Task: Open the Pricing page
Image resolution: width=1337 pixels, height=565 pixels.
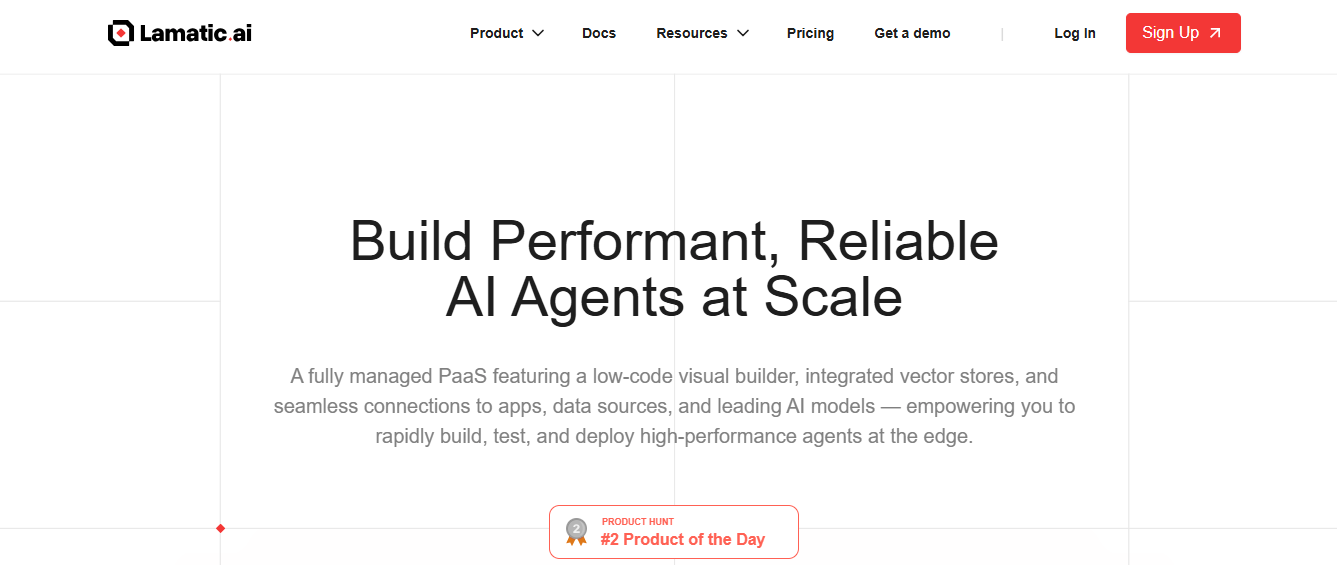Action: pos(810,33)
